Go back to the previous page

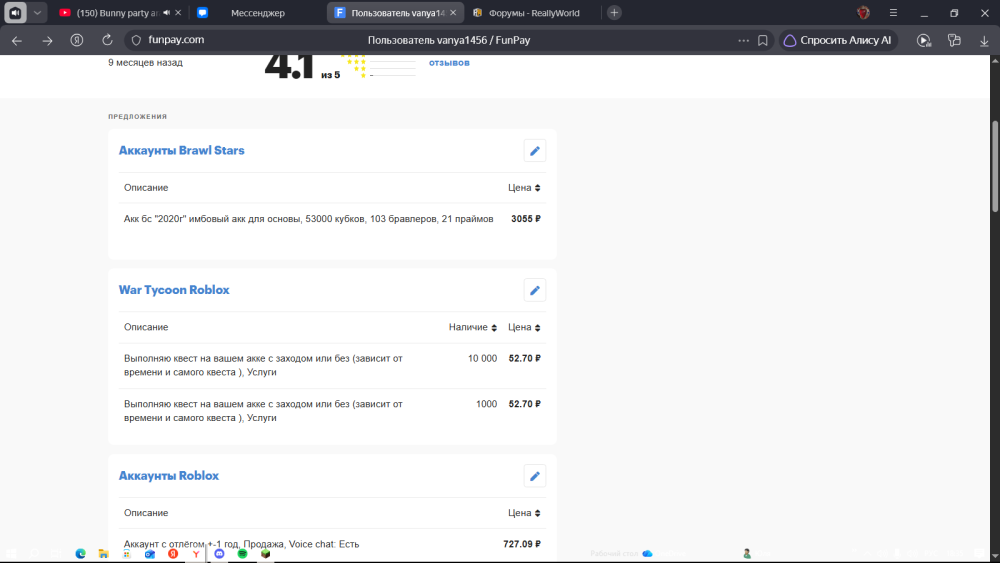17,40
